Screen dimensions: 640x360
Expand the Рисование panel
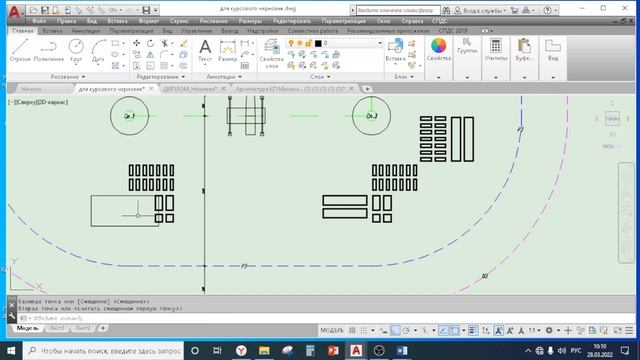(x=68, y=77)
